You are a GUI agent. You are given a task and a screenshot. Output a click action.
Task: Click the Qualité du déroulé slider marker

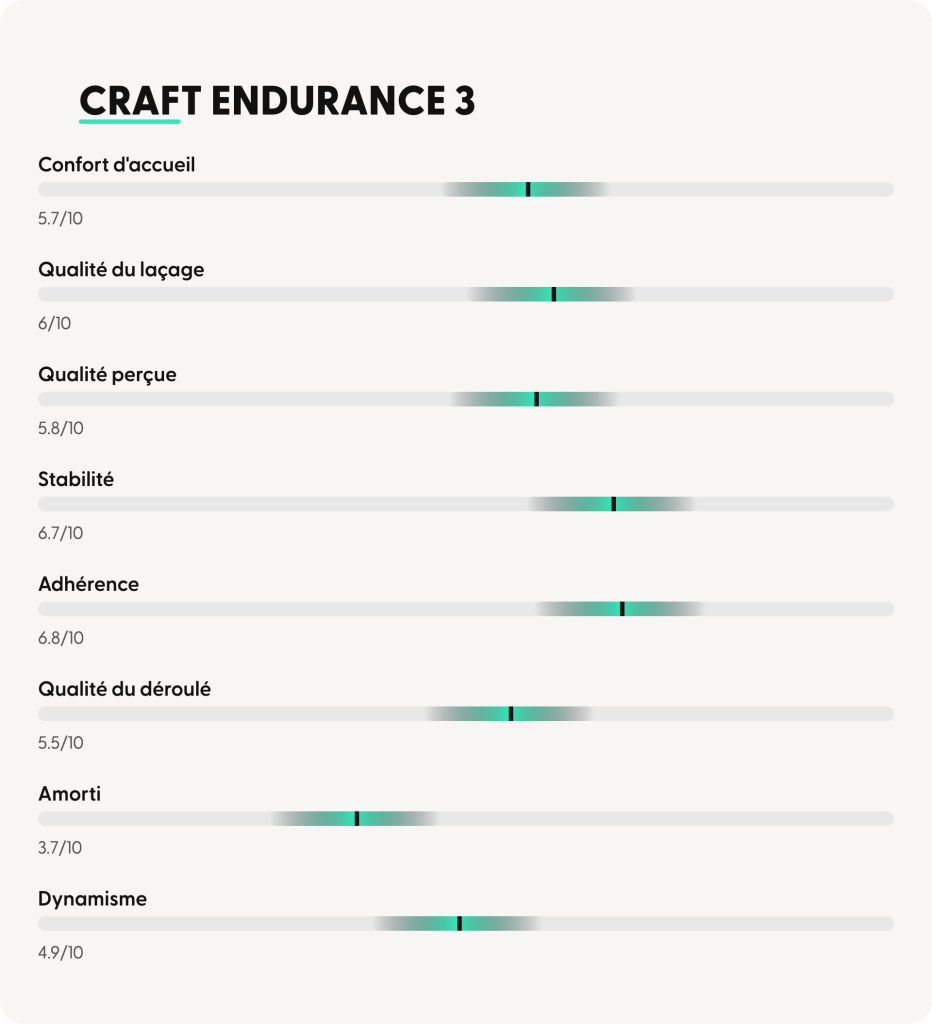point(511,714)
